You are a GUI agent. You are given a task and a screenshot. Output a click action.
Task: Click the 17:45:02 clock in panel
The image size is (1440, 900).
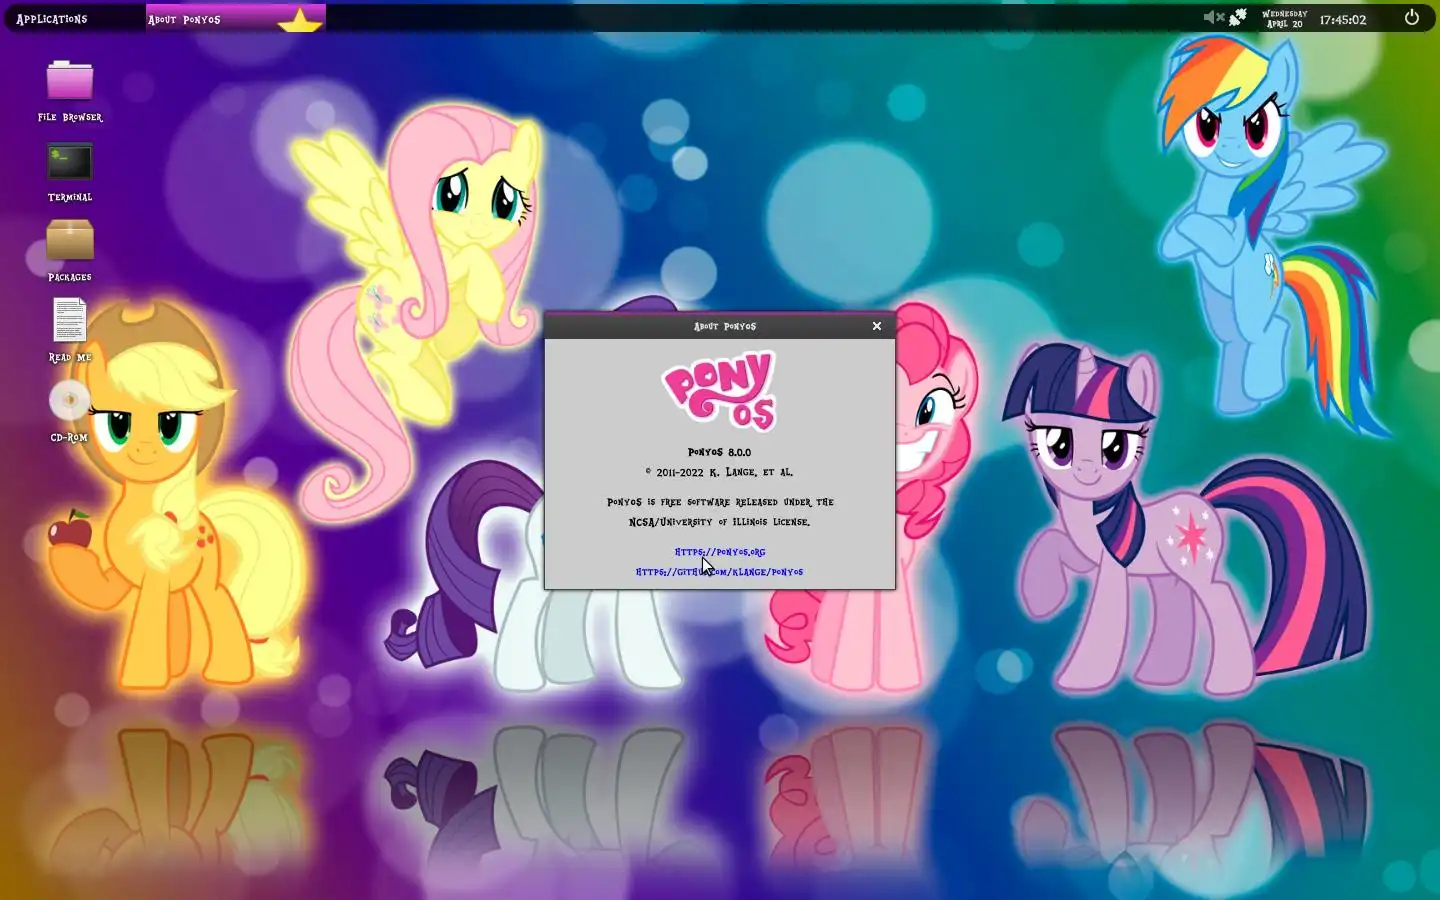(1343, 19)
